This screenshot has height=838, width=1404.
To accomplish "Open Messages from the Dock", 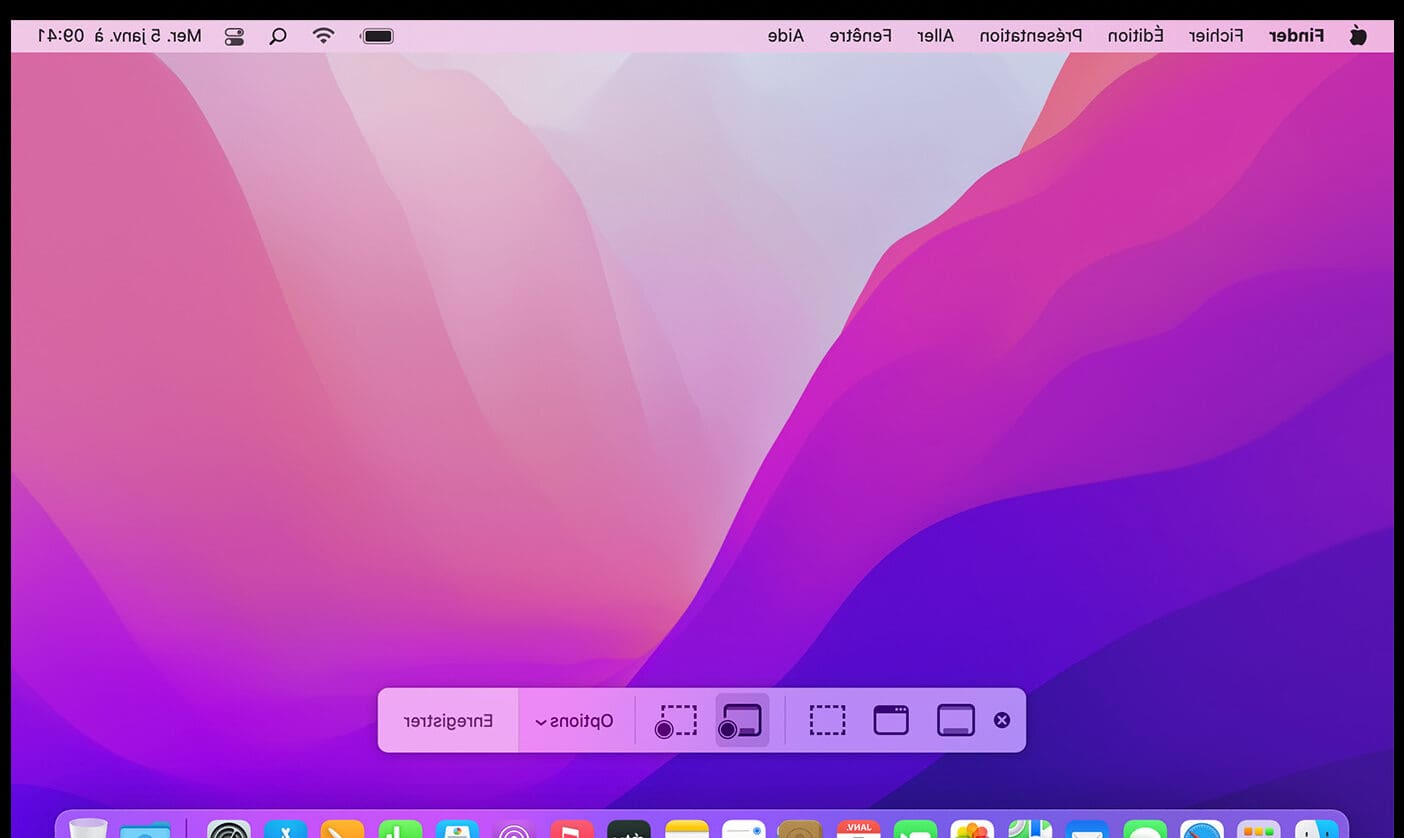I will (1145, 829).
